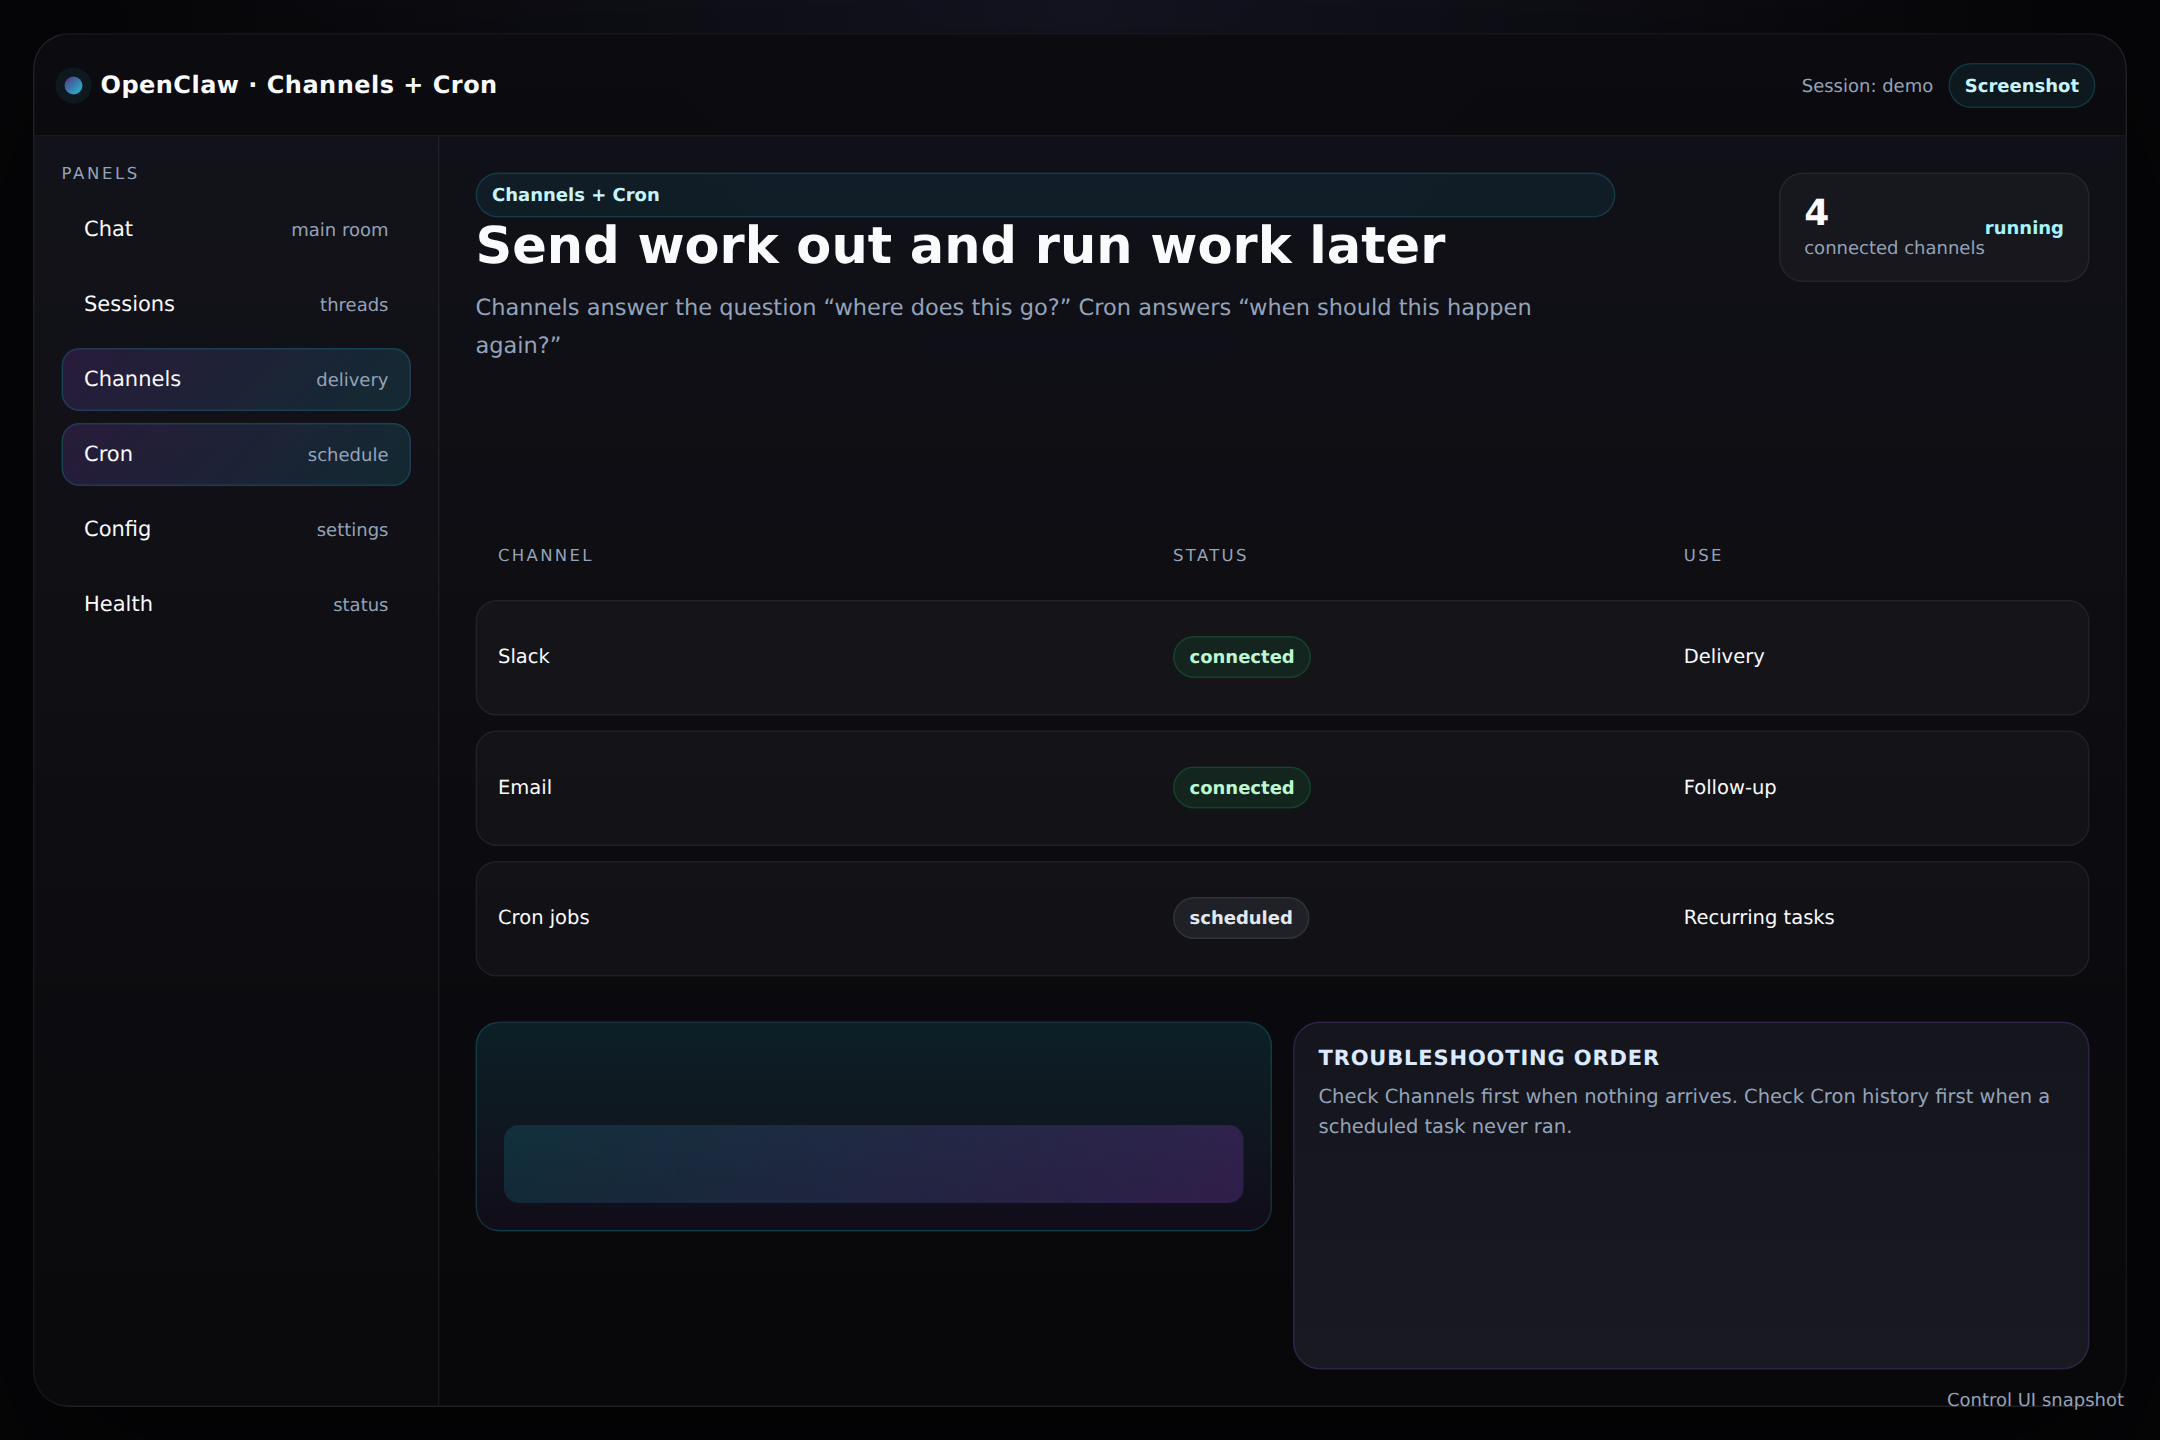
Task: Click the gradient bar in teal card
Action: pos(873,1164)
